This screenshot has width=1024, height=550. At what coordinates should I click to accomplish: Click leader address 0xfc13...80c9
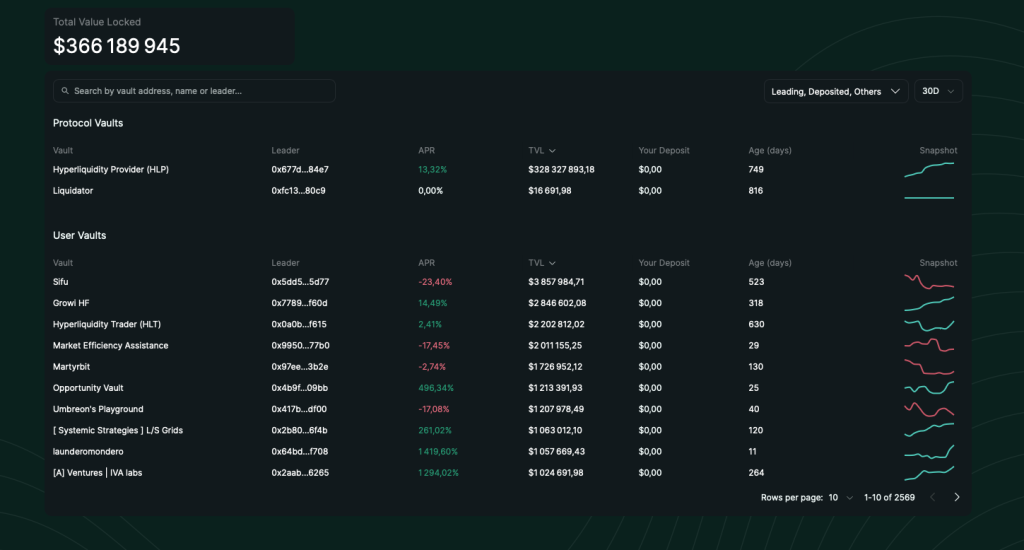[298, 191]
